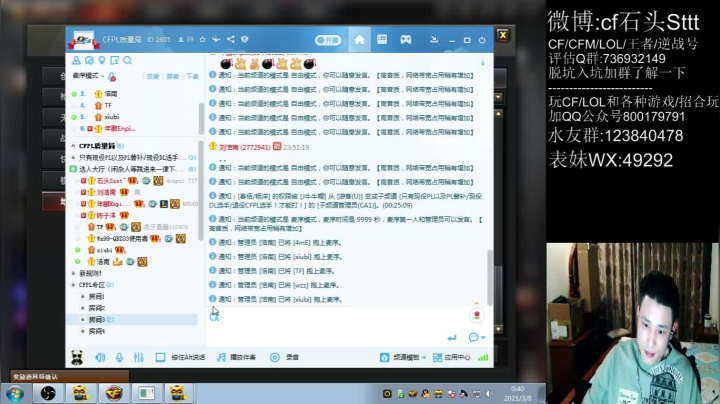
Task: Send message with the enter arrow icon
Action: click(x=452, y=338)
